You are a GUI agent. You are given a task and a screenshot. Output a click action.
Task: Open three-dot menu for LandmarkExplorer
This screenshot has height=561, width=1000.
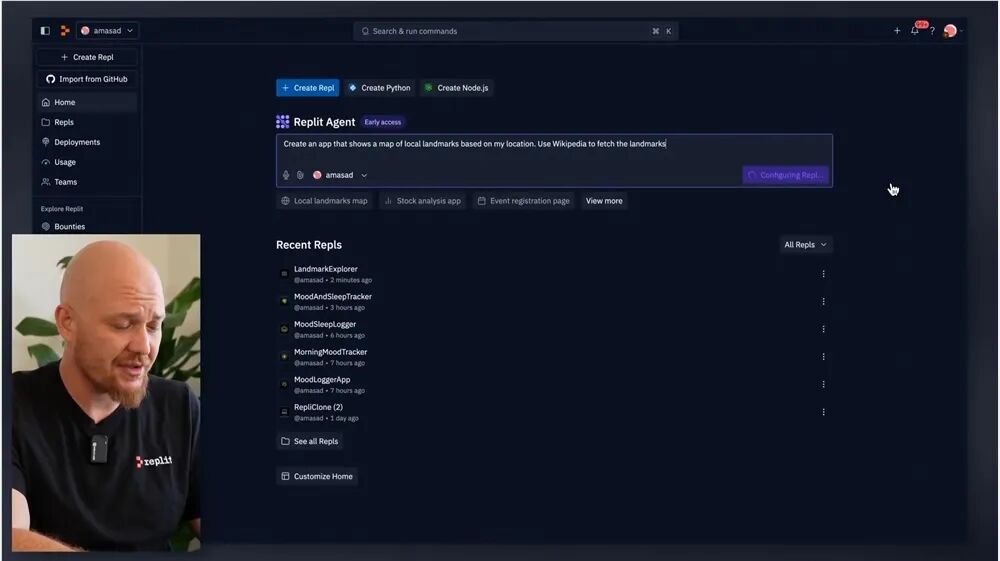[823, 274]
